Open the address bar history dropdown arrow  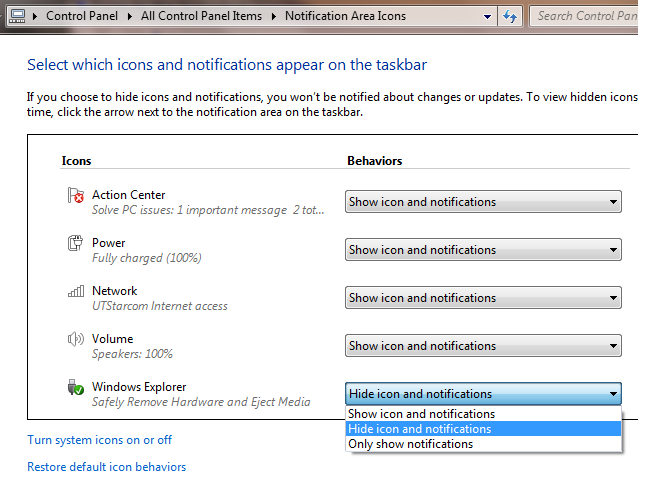click(487, 16)
